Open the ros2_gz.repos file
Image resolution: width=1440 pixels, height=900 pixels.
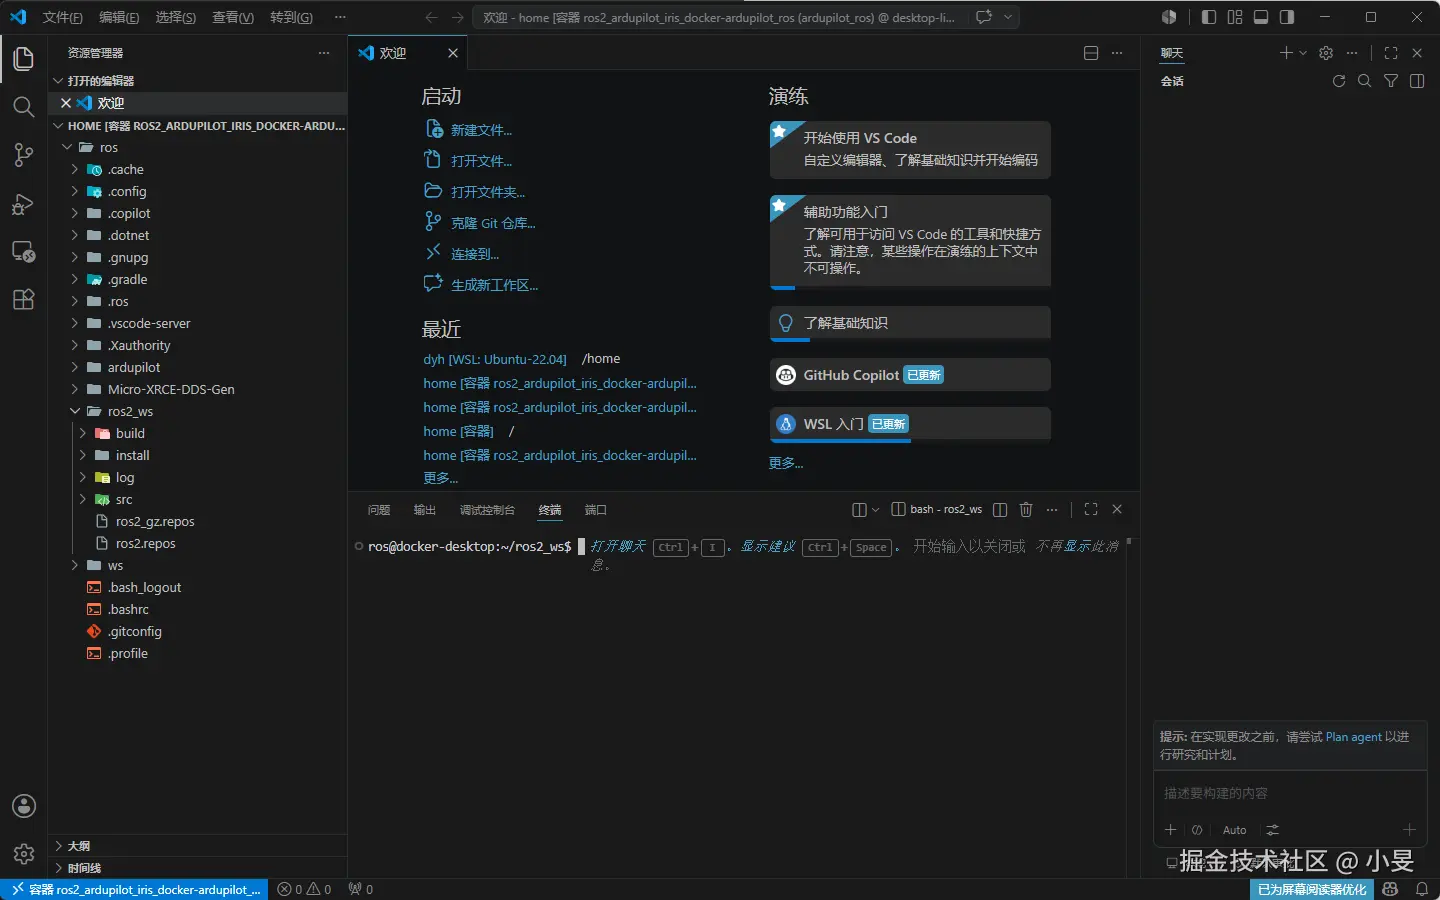(x=155, y=522)
